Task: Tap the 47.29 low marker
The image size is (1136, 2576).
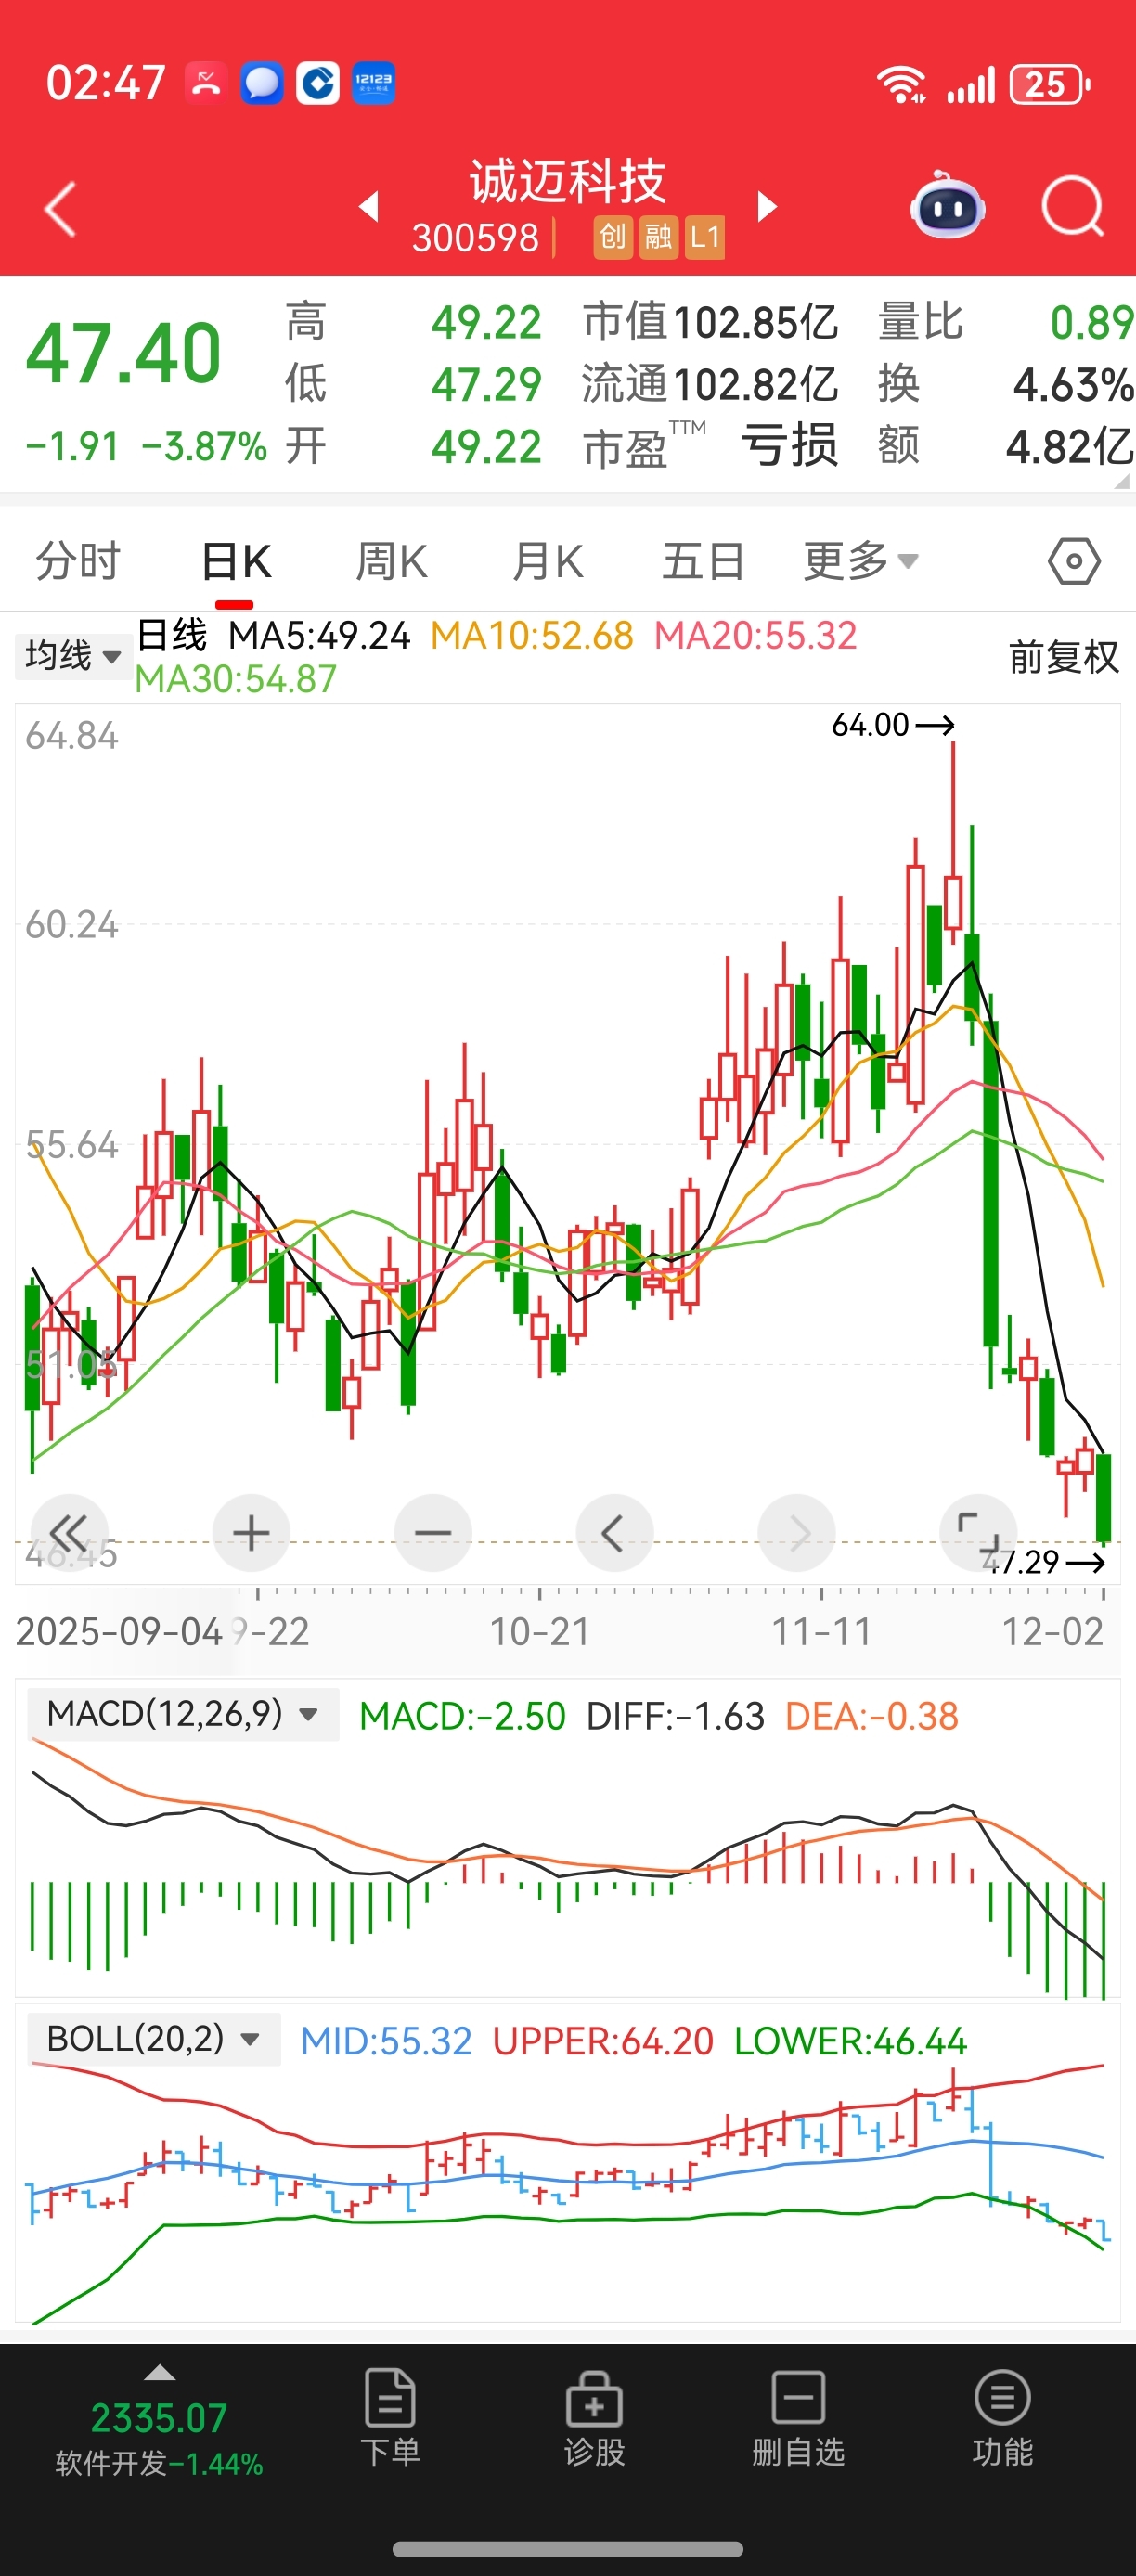Action: pyautogui.click(x=1043, y=1561)
